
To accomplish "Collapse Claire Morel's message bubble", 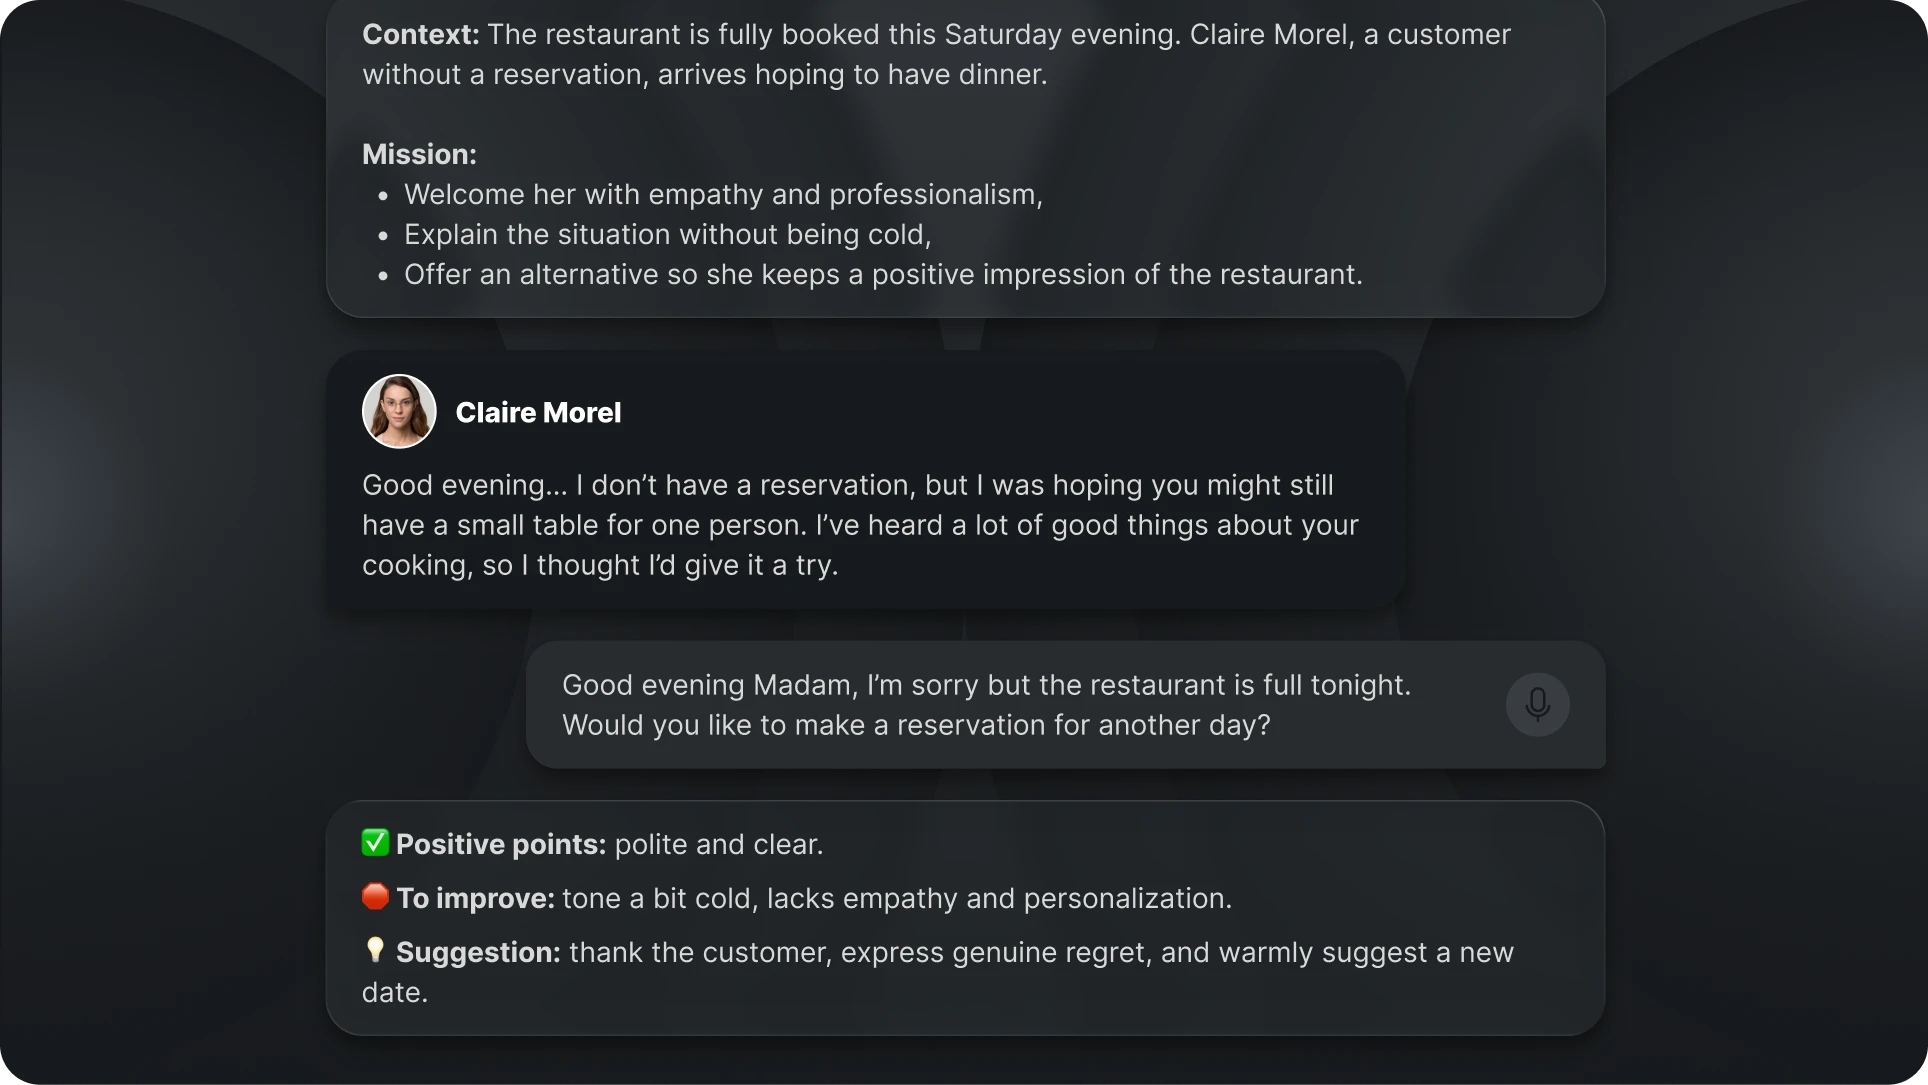I will click(865, 480).
